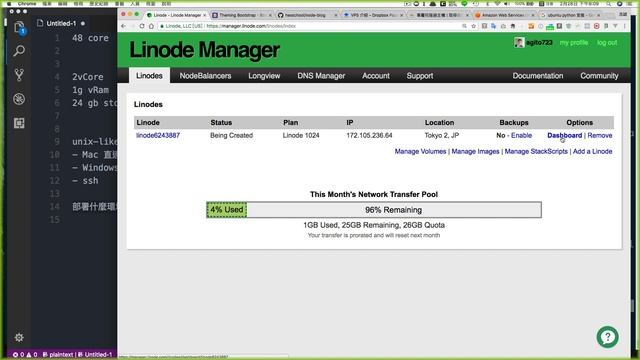Switch to the ubuntu-python browser tab

[570, 15]
